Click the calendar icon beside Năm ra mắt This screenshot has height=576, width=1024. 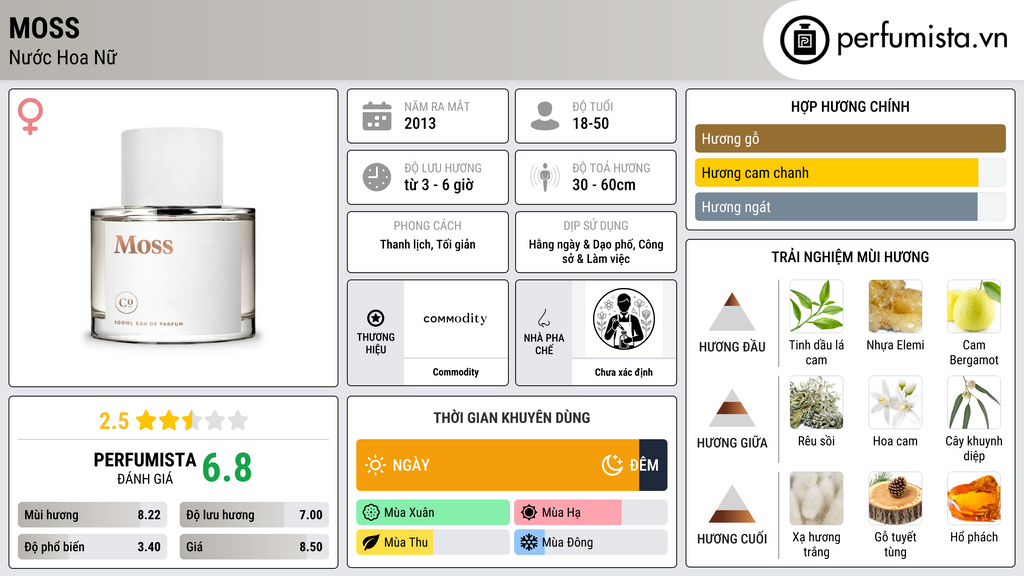(377, 116)
